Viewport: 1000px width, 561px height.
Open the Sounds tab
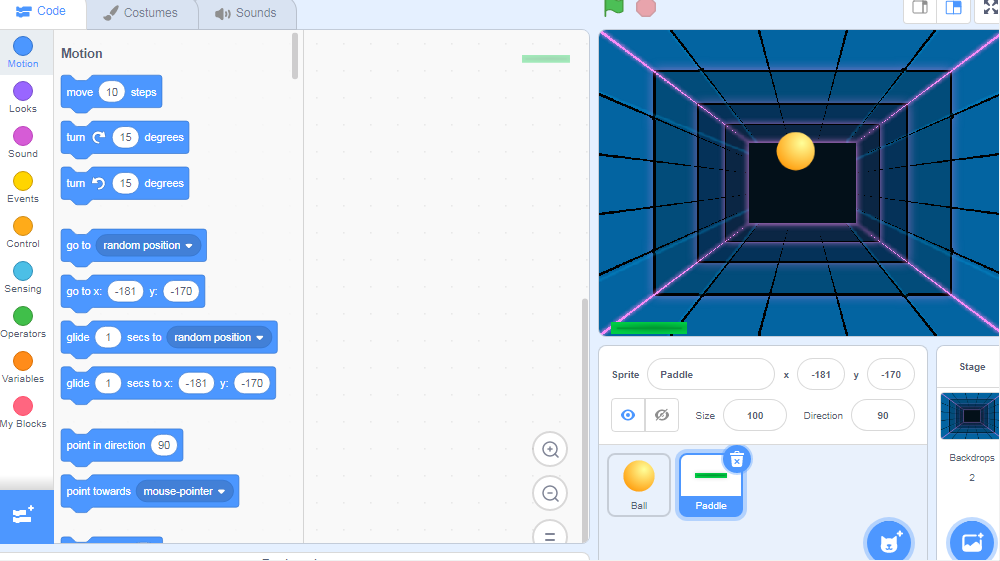(x=246, y=13)
